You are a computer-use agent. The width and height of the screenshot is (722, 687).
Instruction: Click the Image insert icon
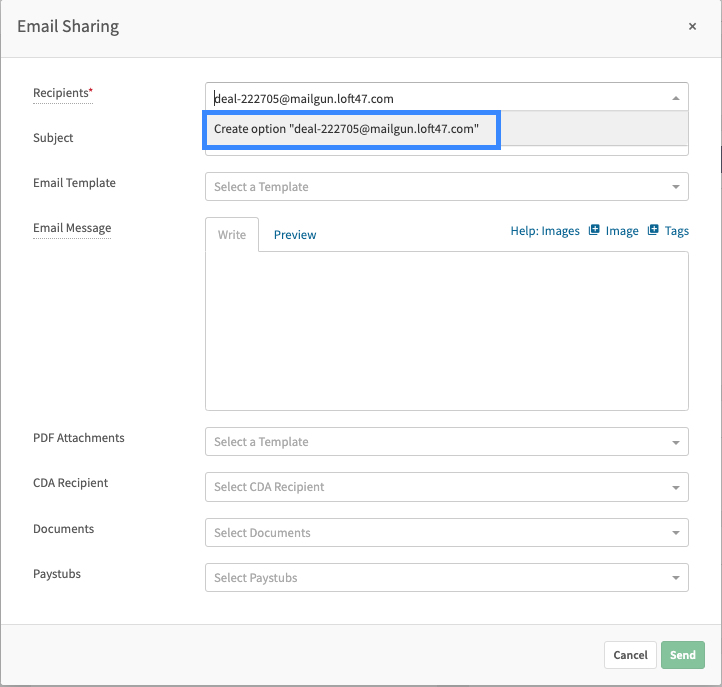coord(594,230)
